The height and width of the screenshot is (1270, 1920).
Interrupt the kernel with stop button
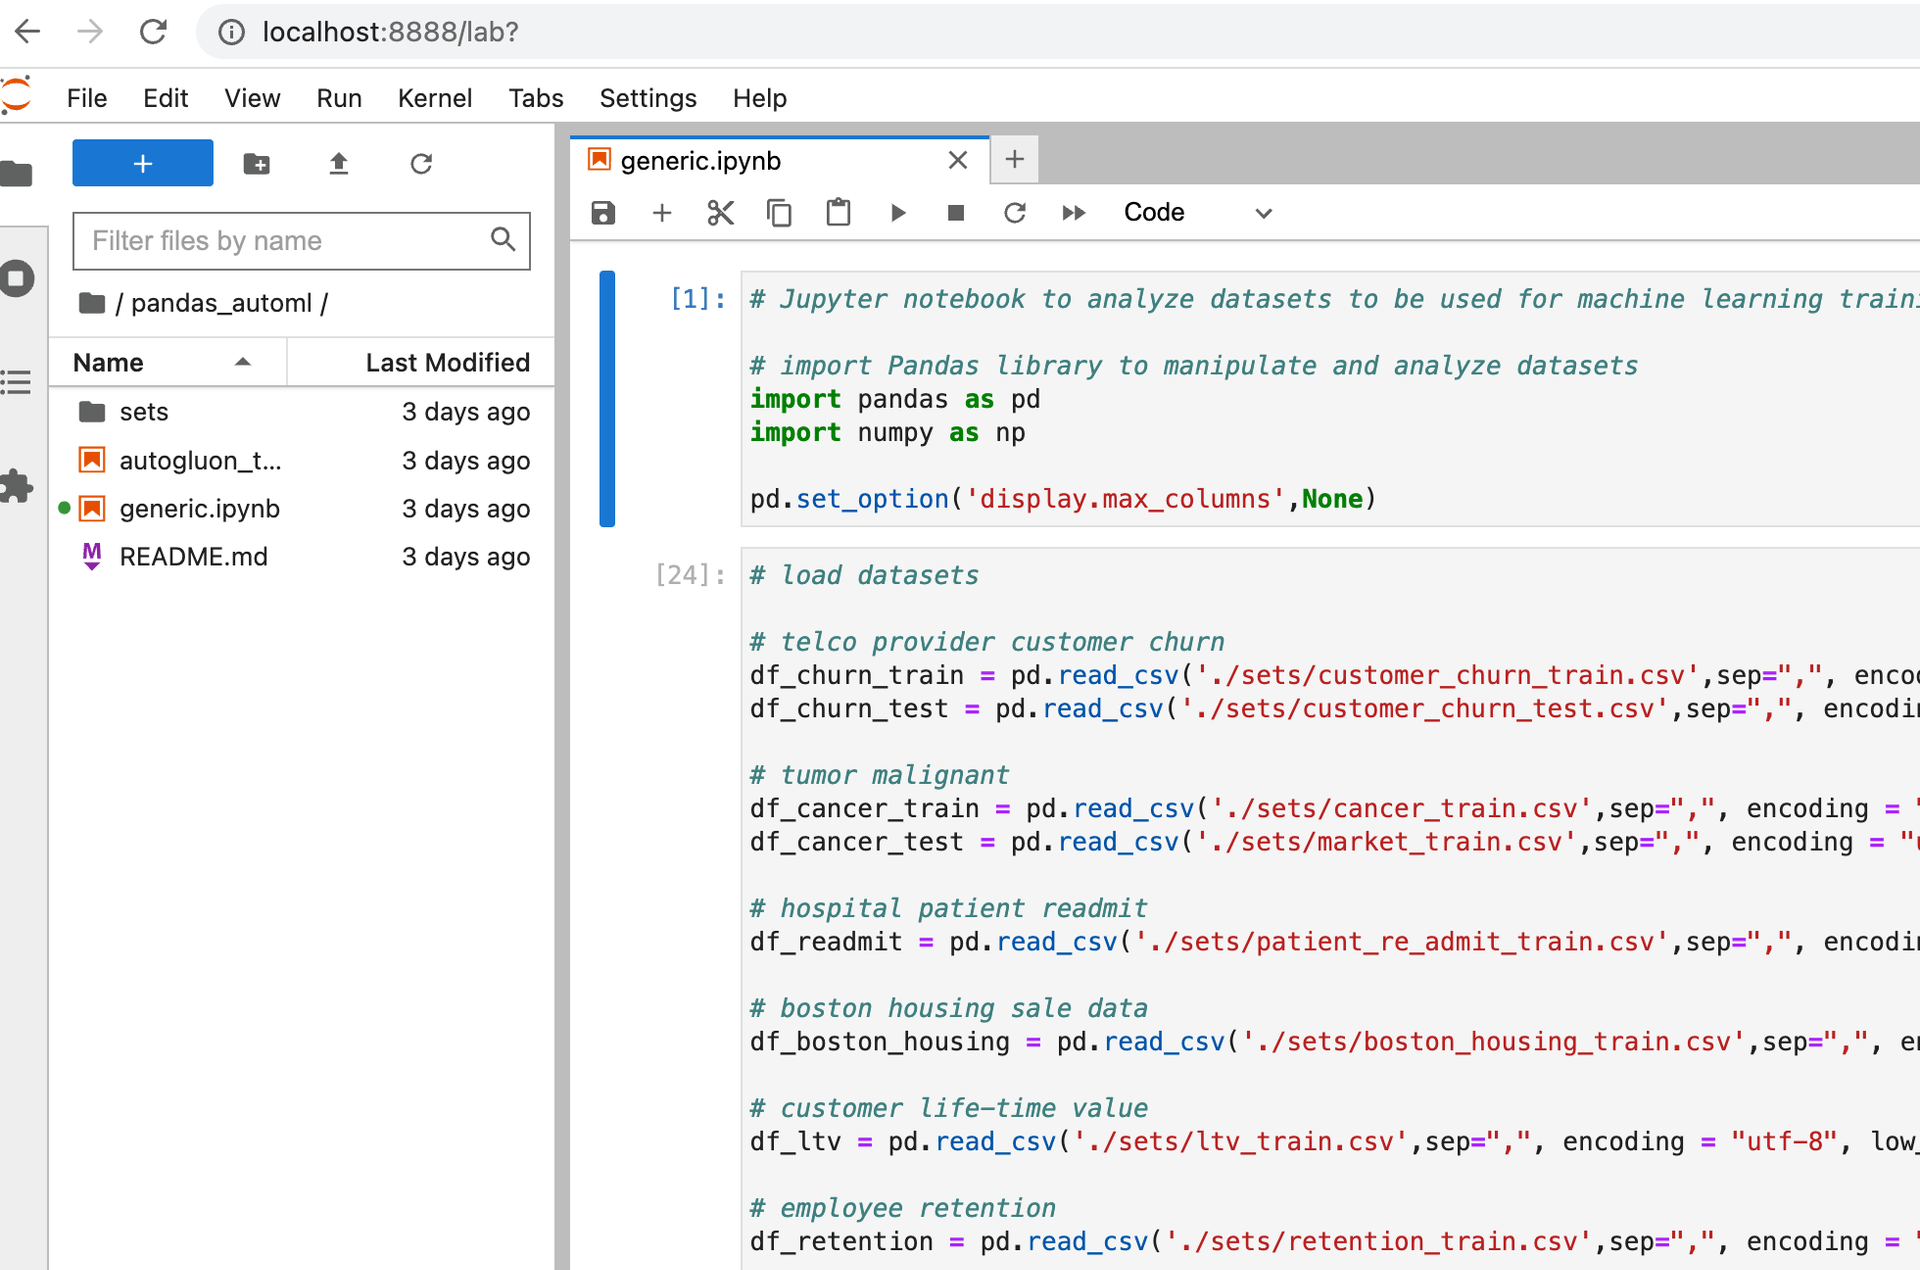956,213
